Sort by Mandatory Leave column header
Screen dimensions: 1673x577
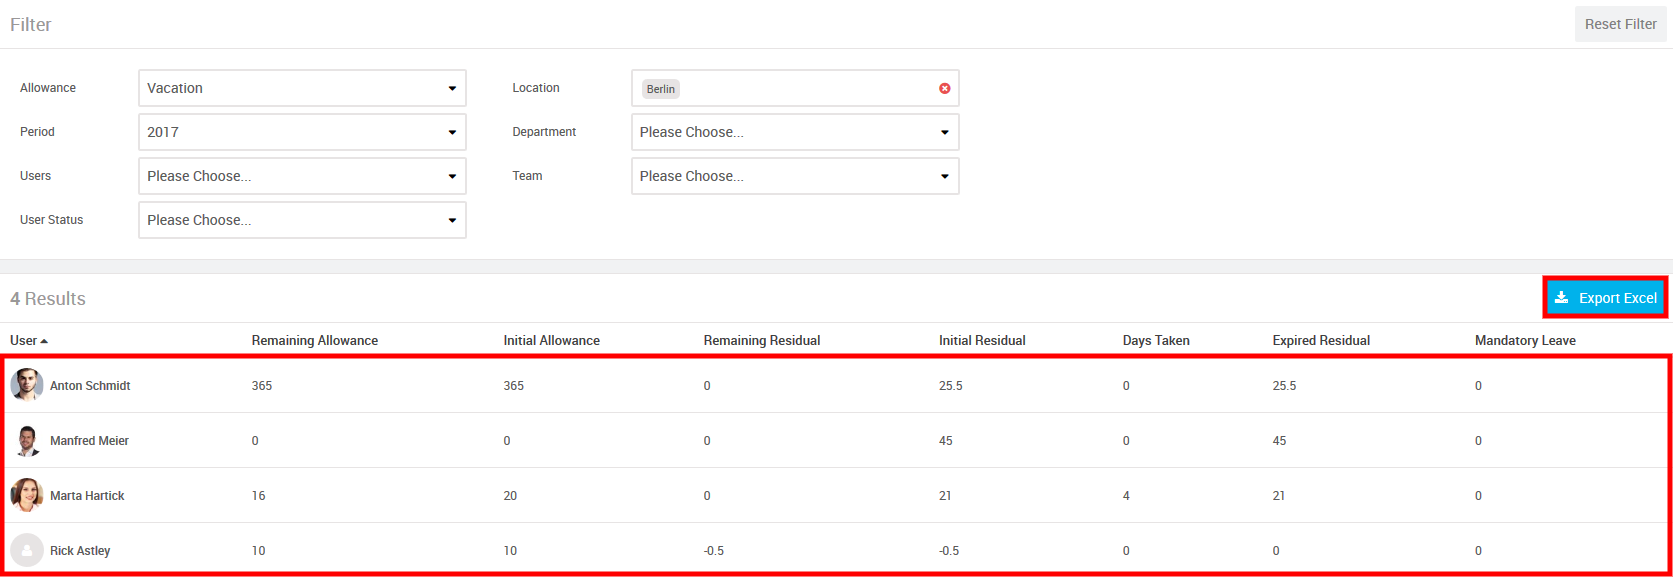[x=1524, y=341]
